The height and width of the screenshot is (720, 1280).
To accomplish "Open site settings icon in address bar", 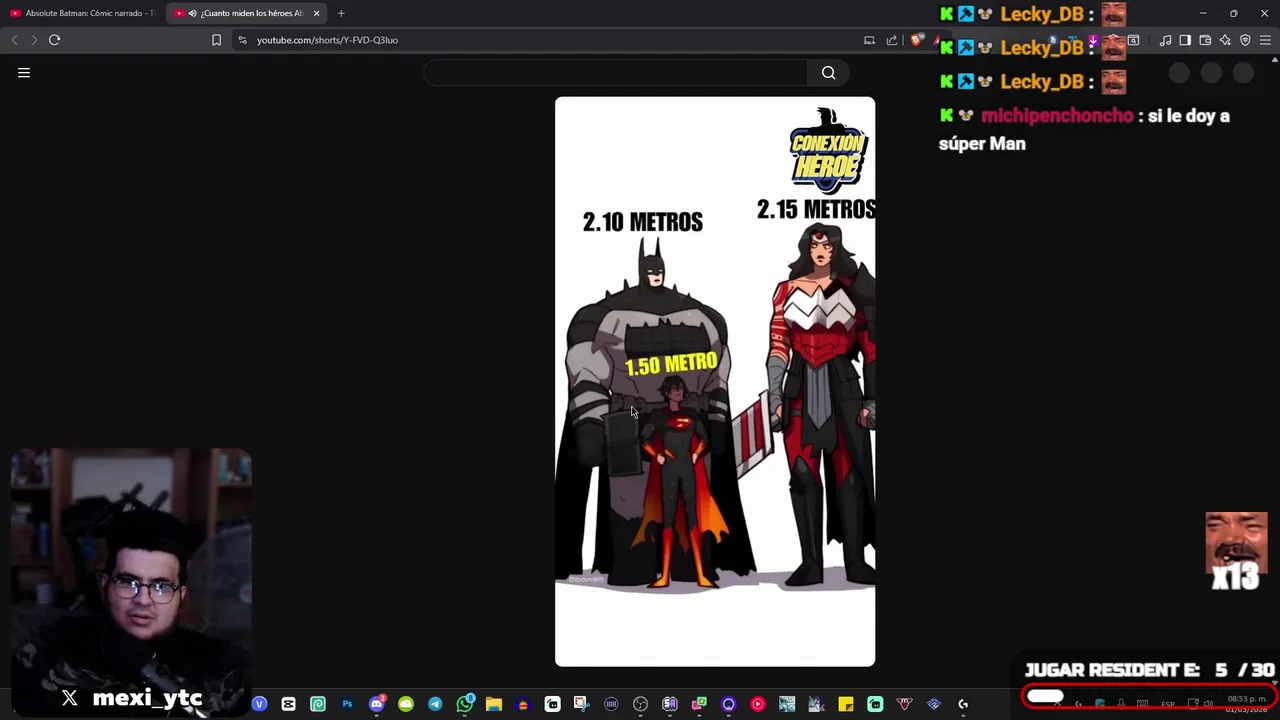I will point(242,40).
